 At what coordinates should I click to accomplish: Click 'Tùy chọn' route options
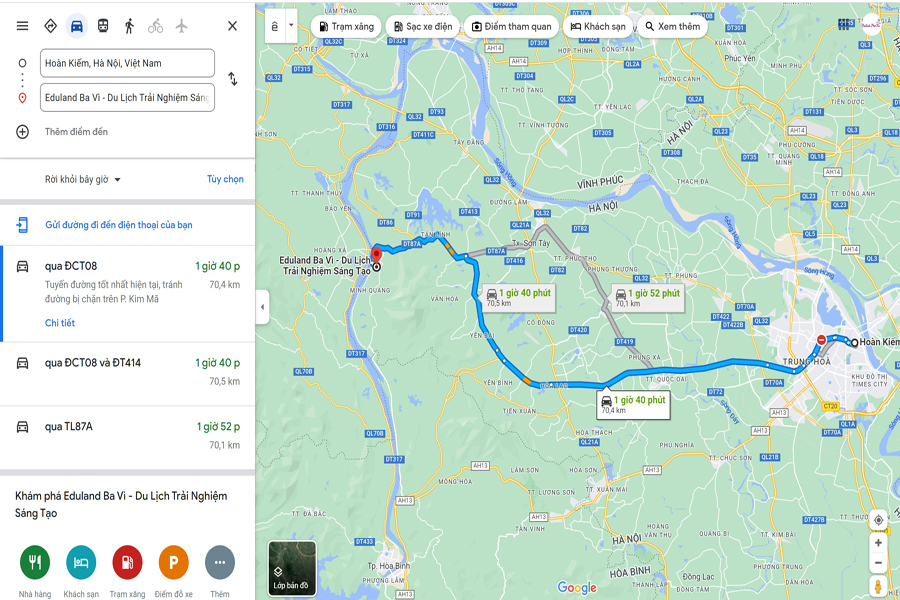coord(225,179)
